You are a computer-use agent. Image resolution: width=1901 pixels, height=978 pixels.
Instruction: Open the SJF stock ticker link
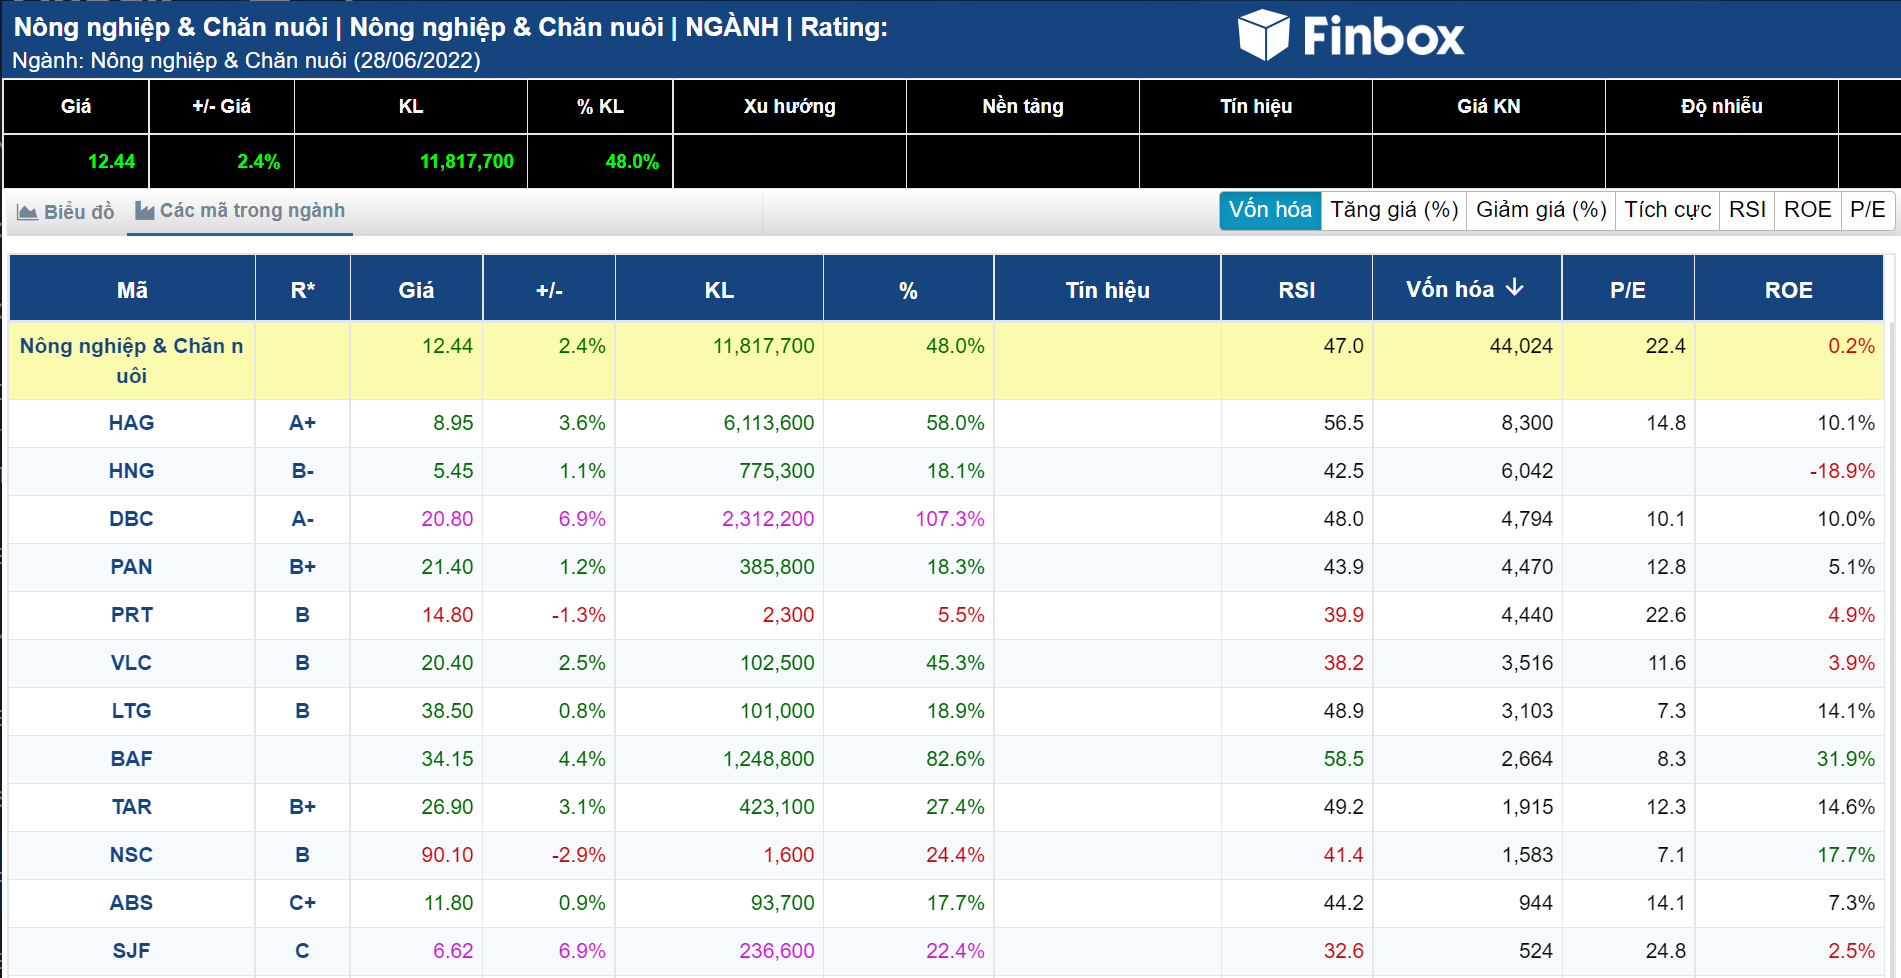[x=131, y=951]
